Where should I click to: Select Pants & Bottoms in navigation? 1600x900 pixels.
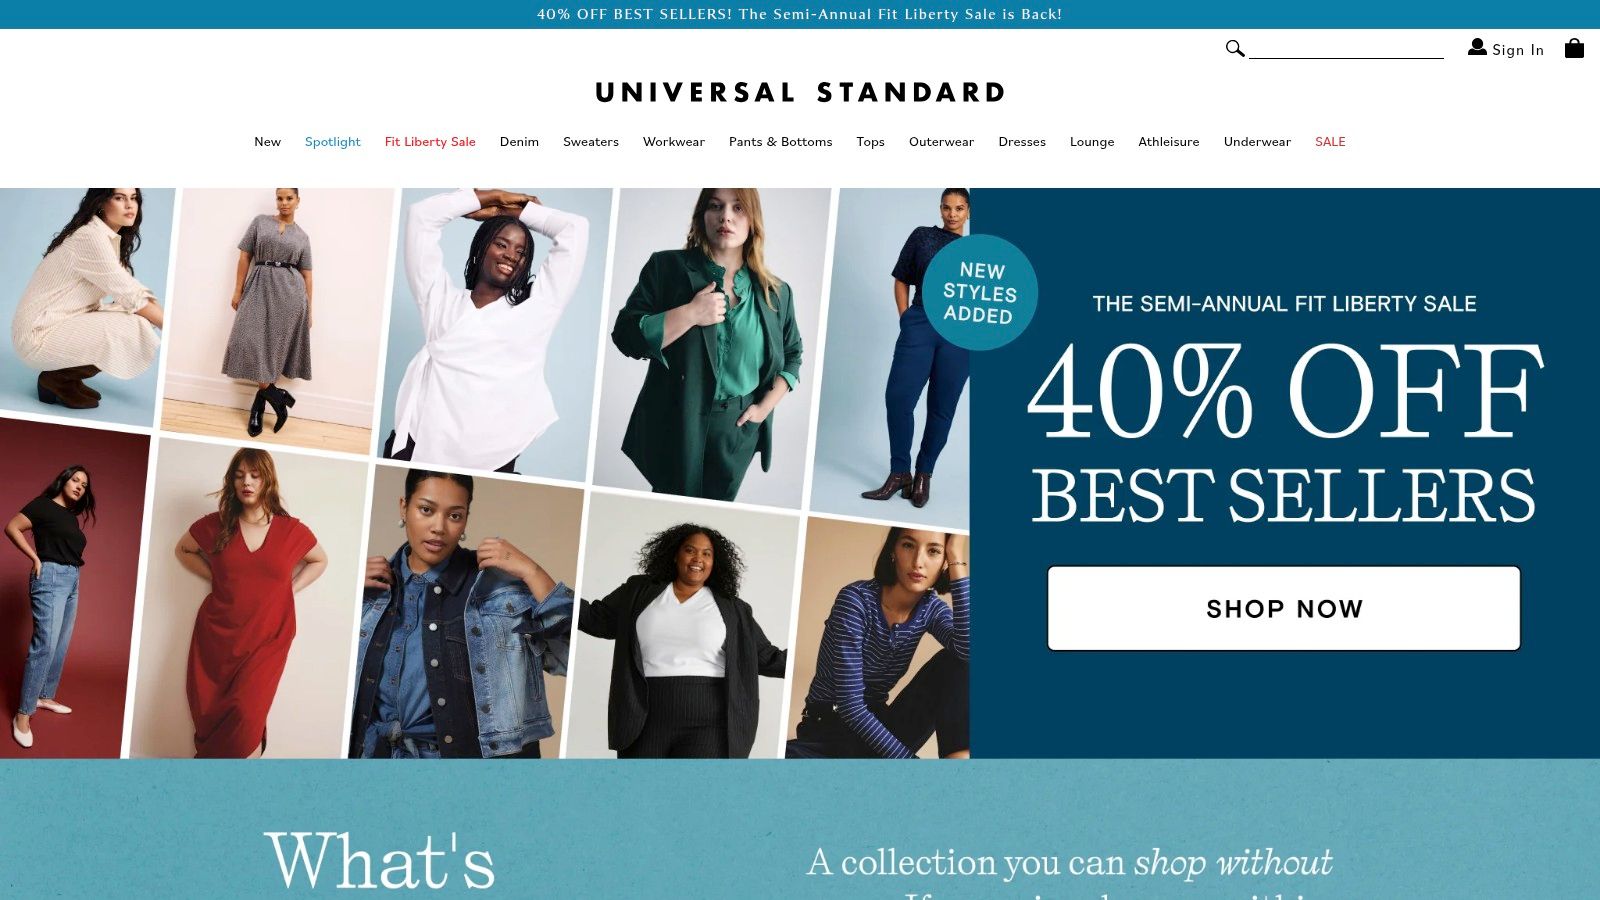point(780,142)
